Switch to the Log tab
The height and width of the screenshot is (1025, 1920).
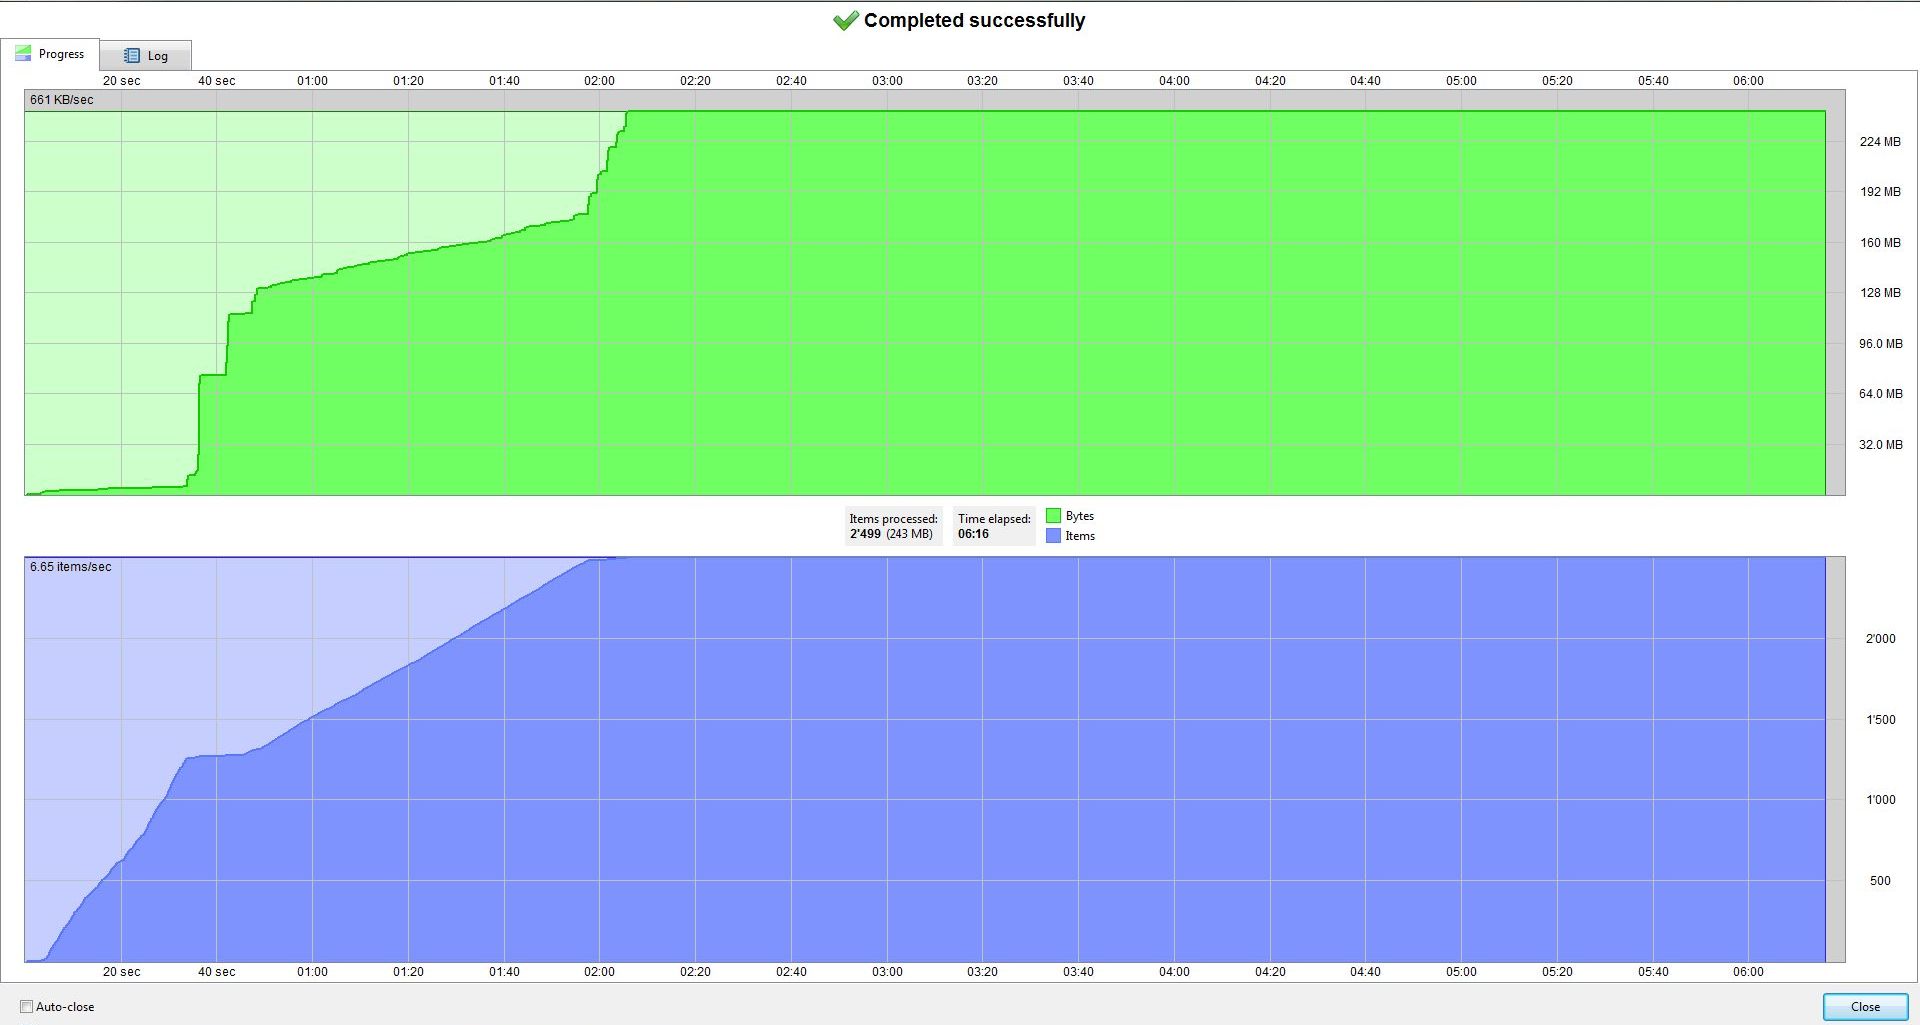tap(146, 56)
